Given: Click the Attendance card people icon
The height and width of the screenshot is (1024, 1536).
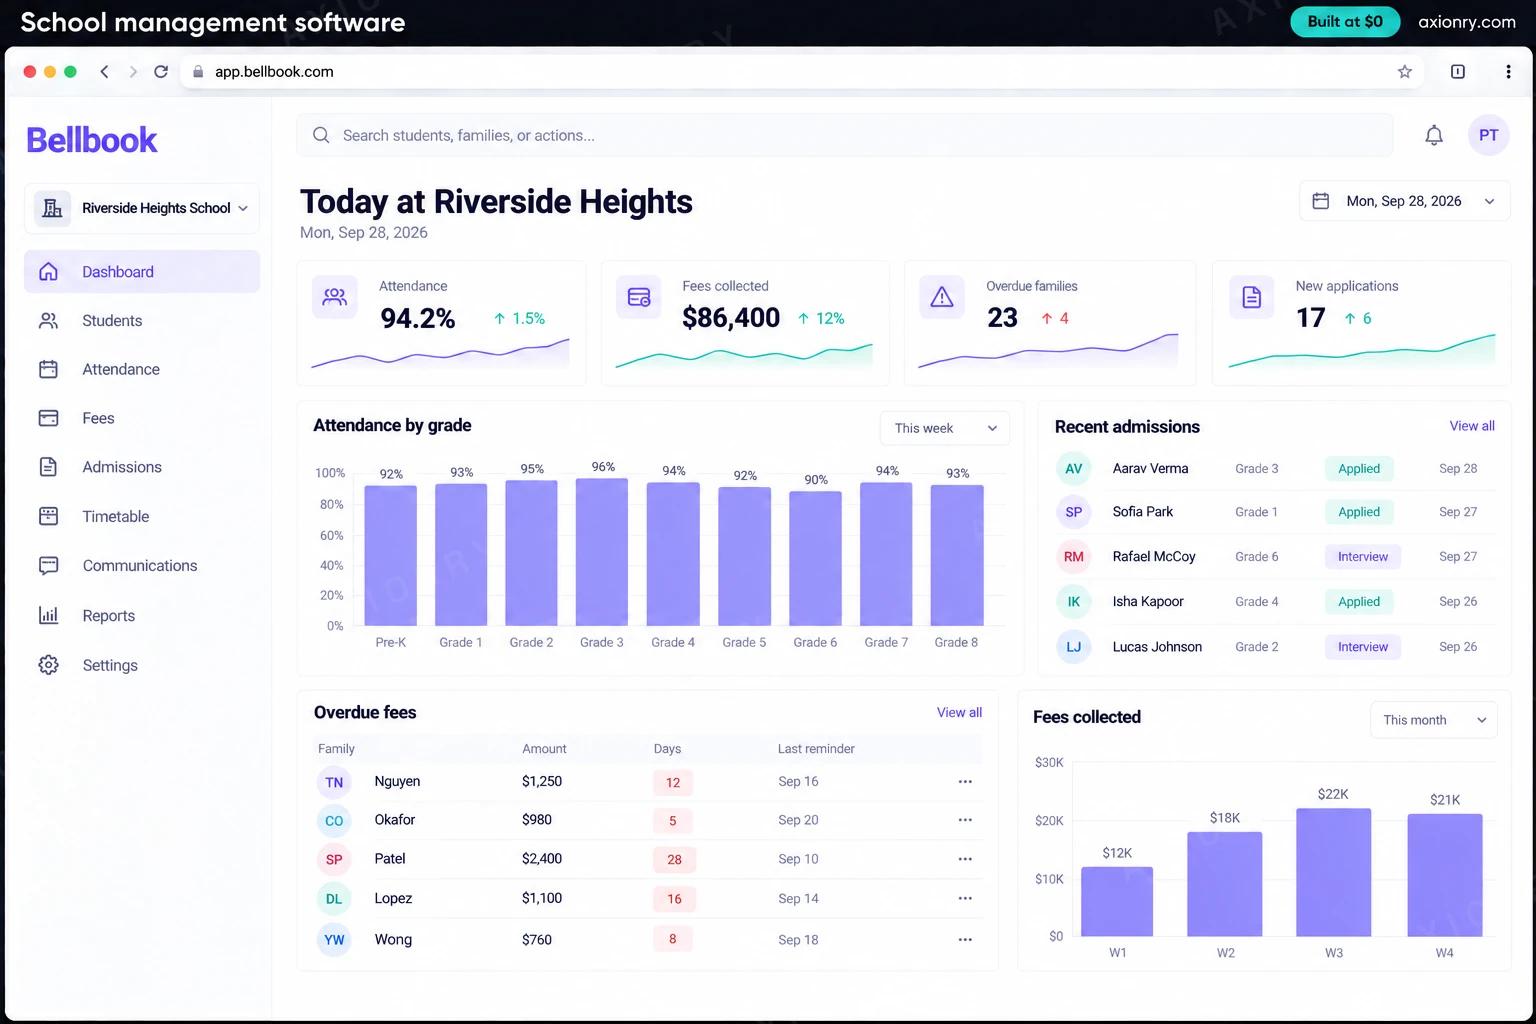Looking at the screenshot, I should coord(335,297).
